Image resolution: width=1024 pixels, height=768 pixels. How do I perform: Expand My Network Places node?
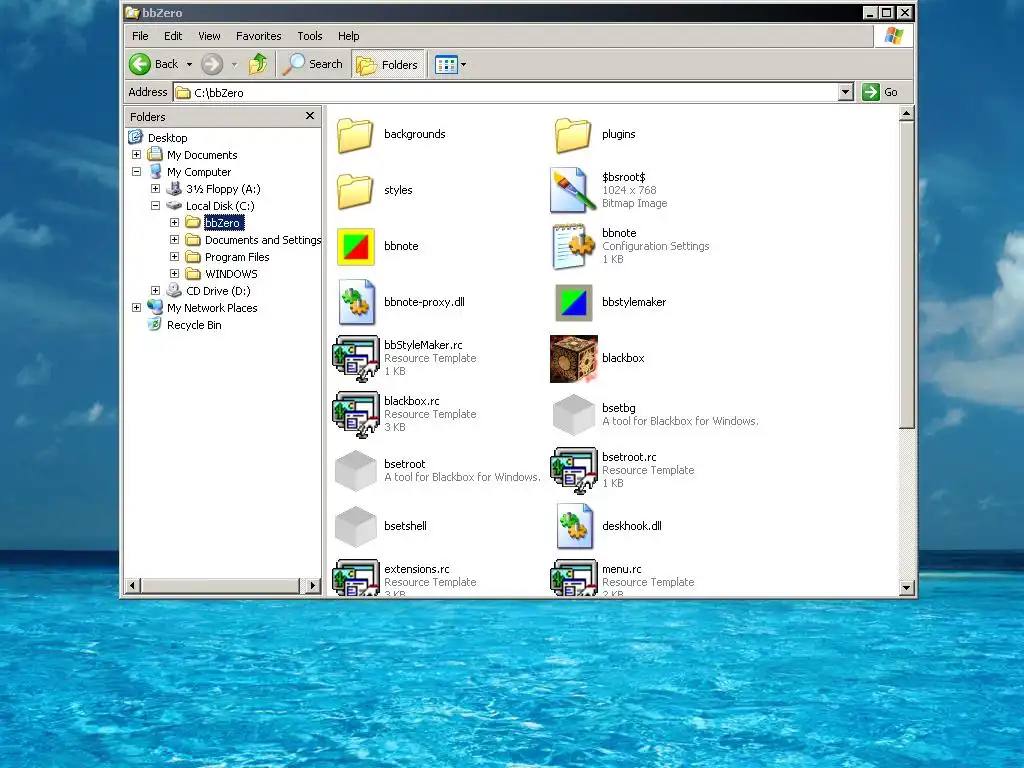click(x=136, y=308)
